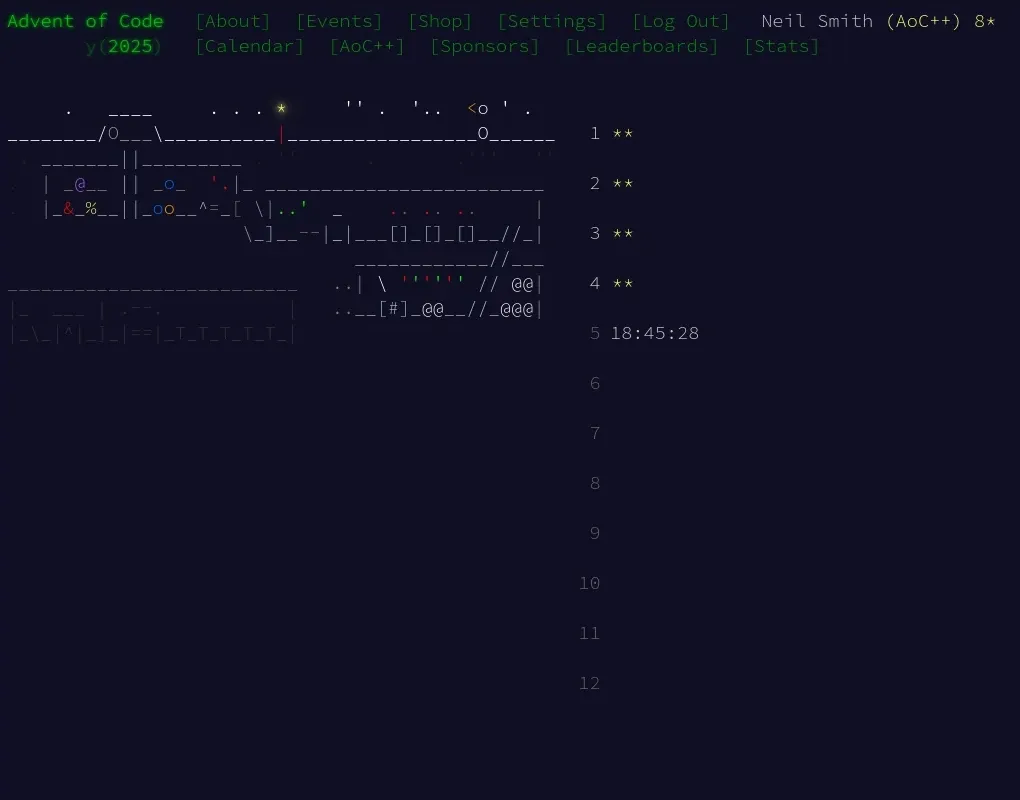
Task: View the [Stats] page
Action: (781, 45)
